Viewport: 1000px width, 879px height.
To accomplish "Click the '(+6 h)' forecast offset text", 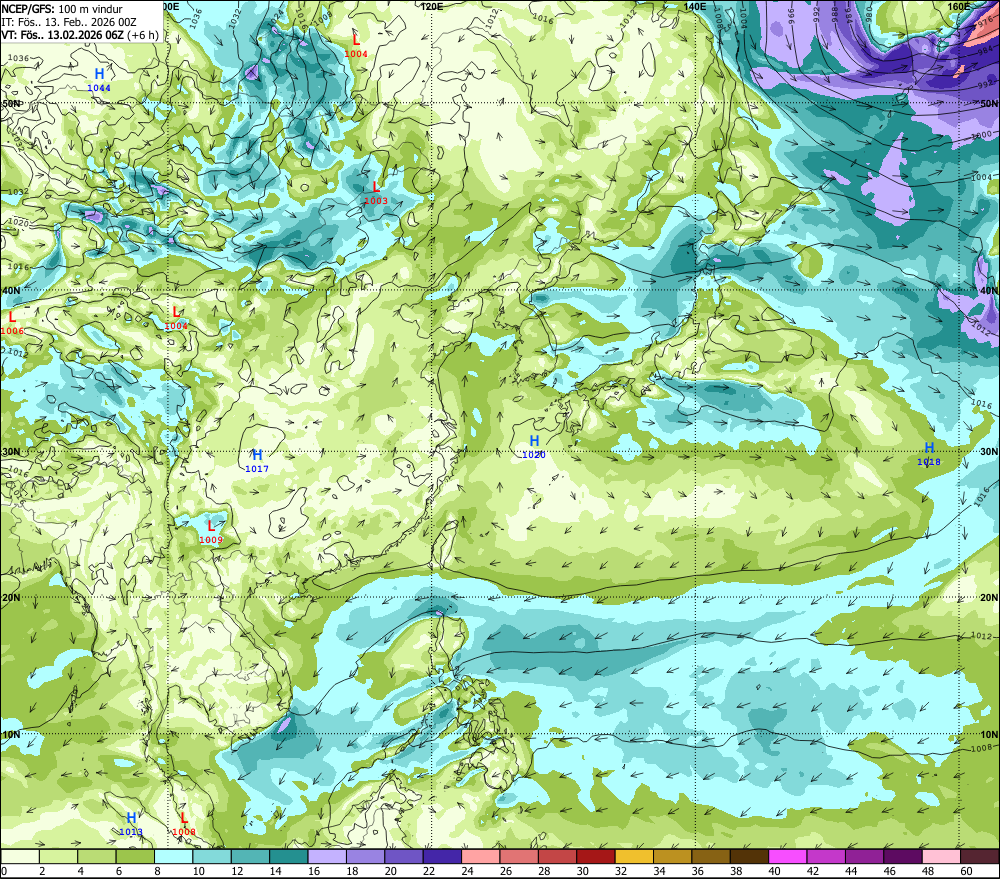I will pyautogui.click(x=143, y=35).
